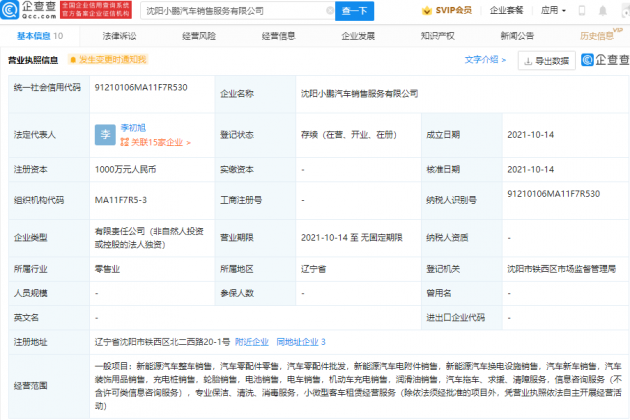Viewport: 630px width, 420px height.
Task: Switch to the 经营风险 tab
Action: (199, 35)
